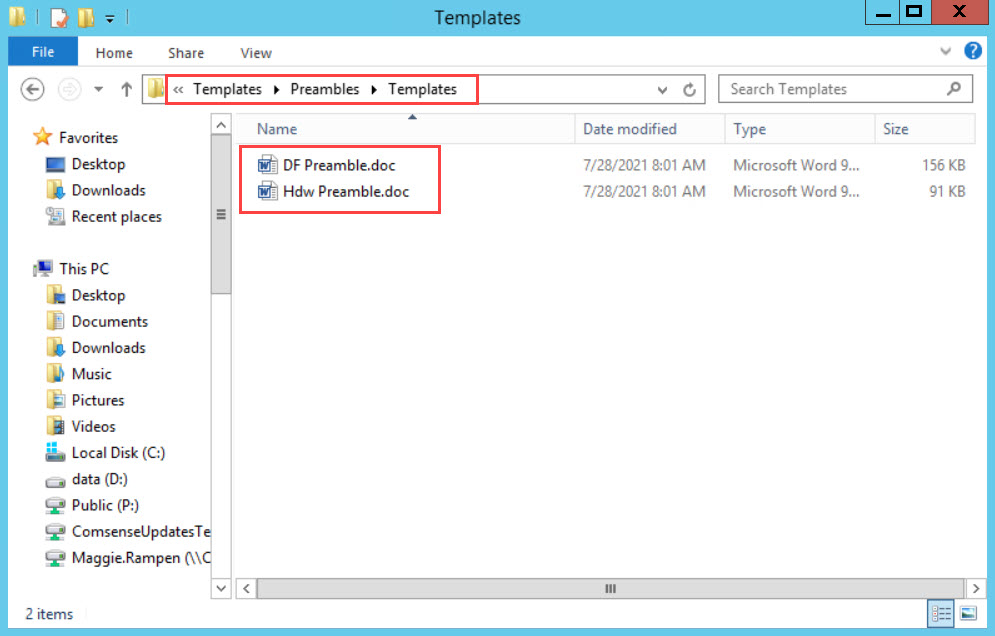Sort files by the Size column

coord(925,129)
